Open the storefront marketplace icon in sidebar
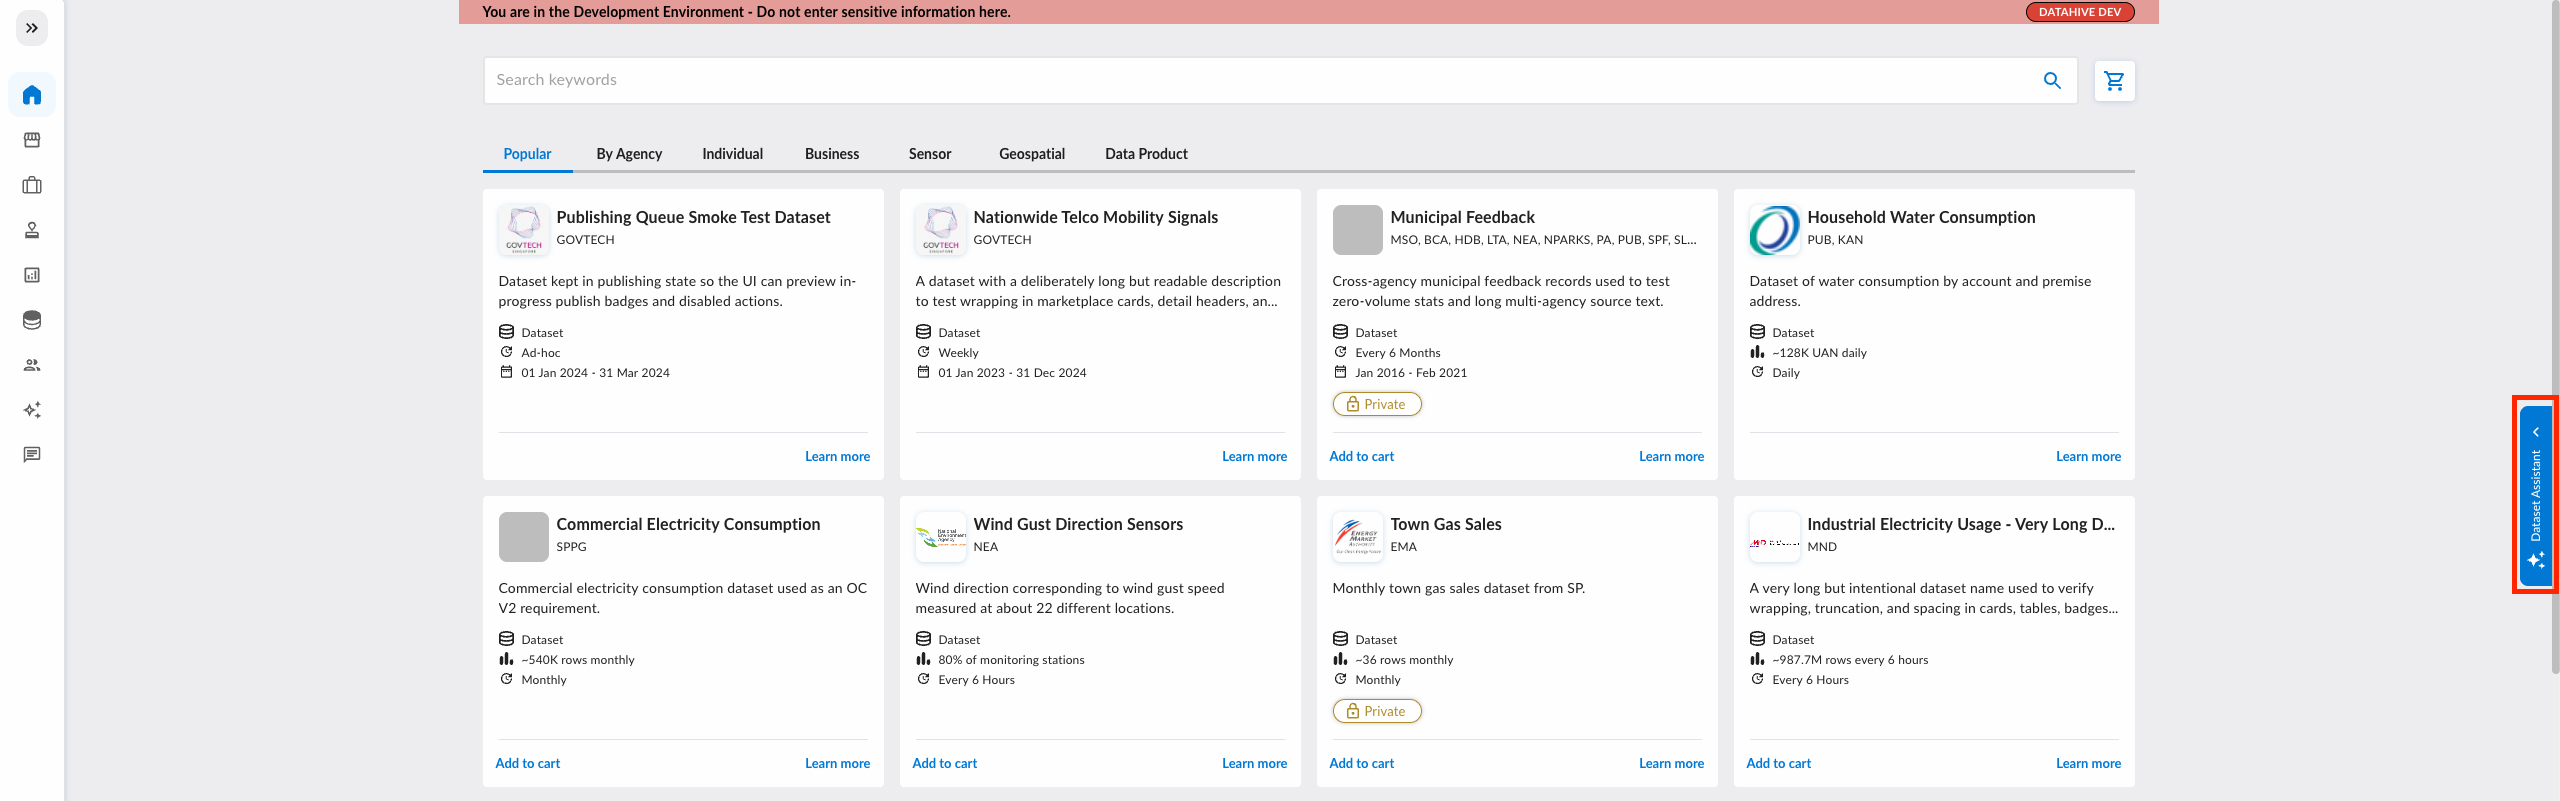The image size is (2560, 801). (32, 140)
